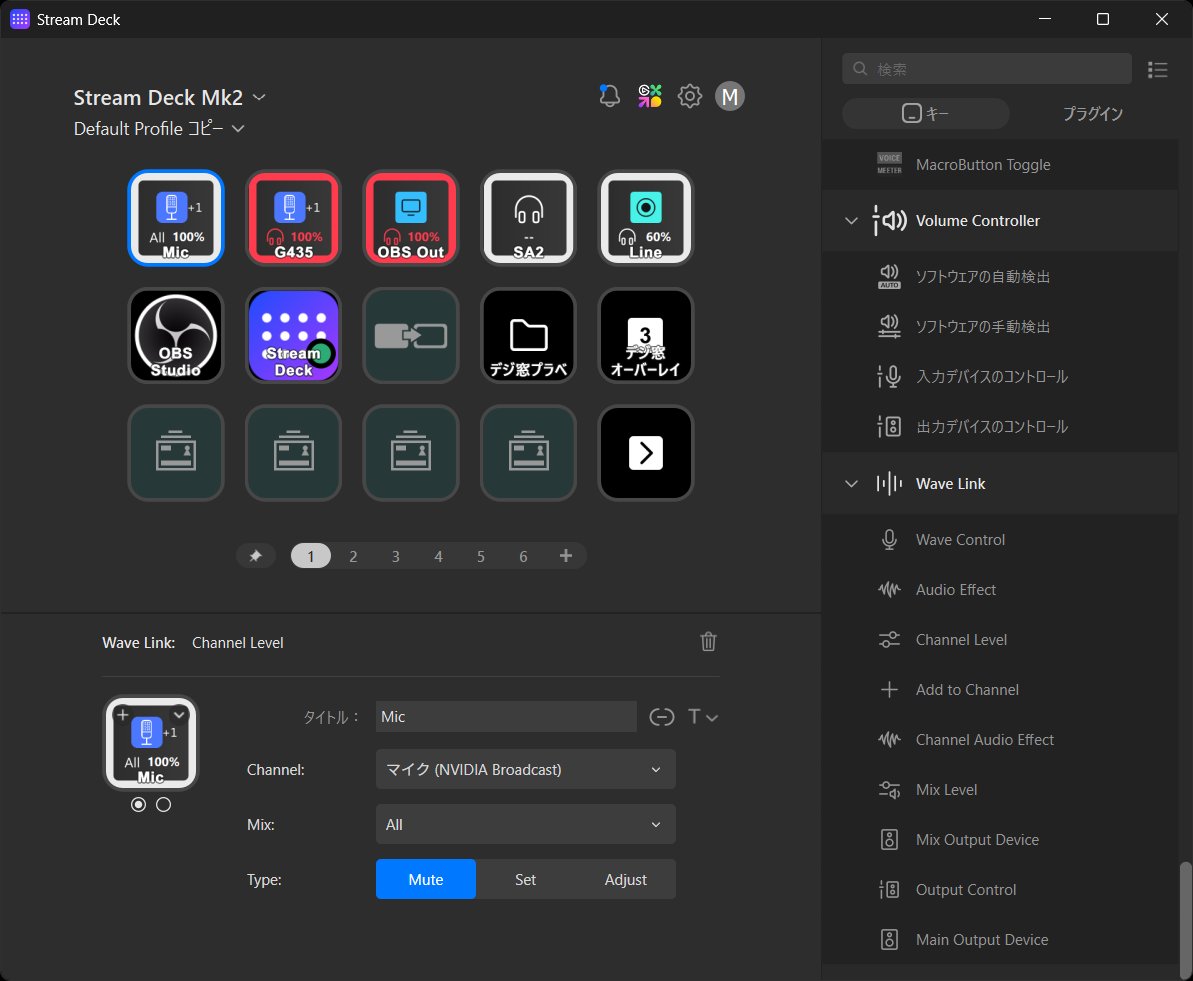Select the G435 key

pyautogui.click(x=294, y=218)
